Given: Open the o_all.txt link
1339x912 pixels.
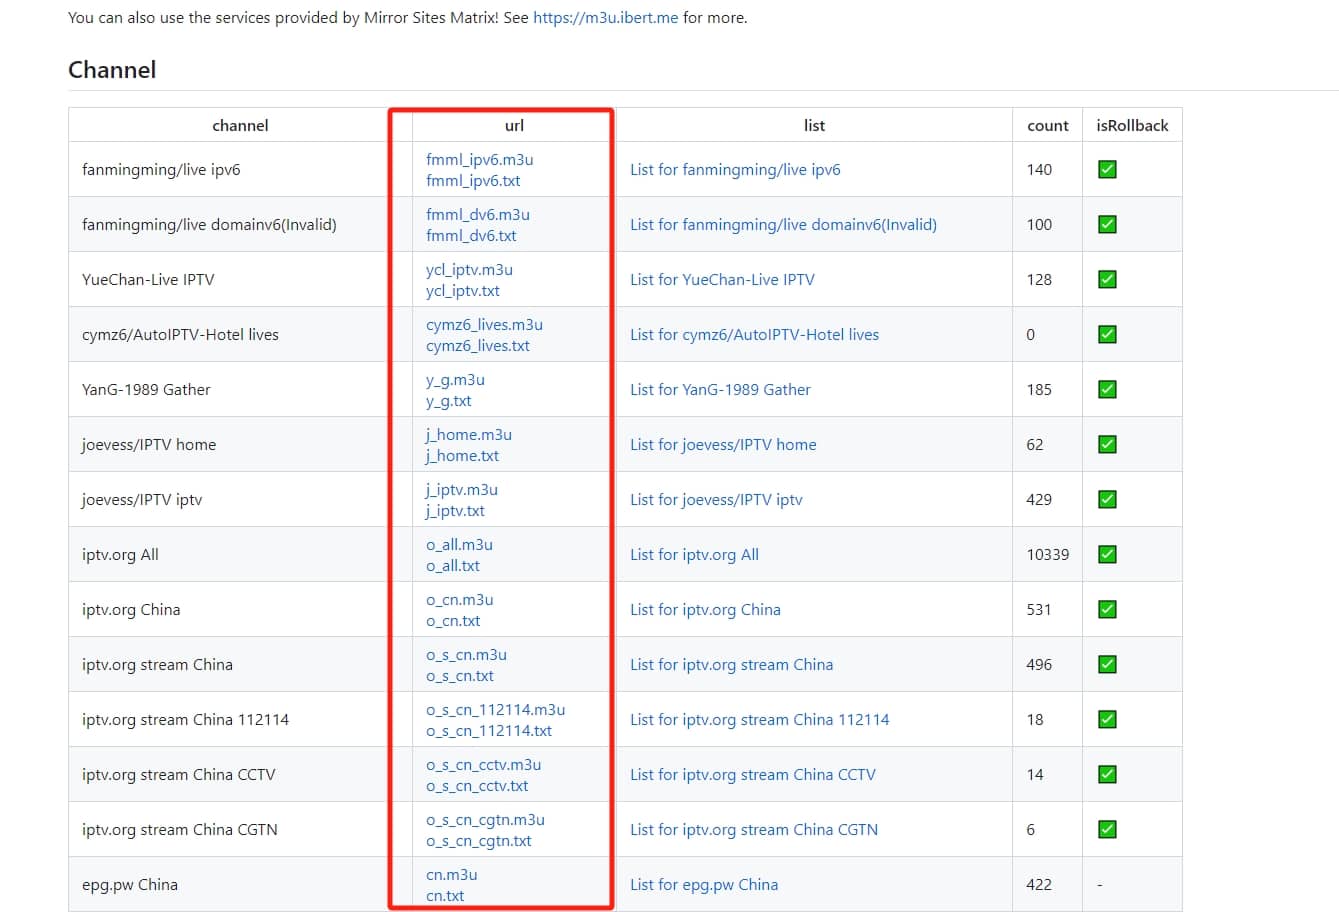Looking at the screenshot, I should tap(453, 565).
